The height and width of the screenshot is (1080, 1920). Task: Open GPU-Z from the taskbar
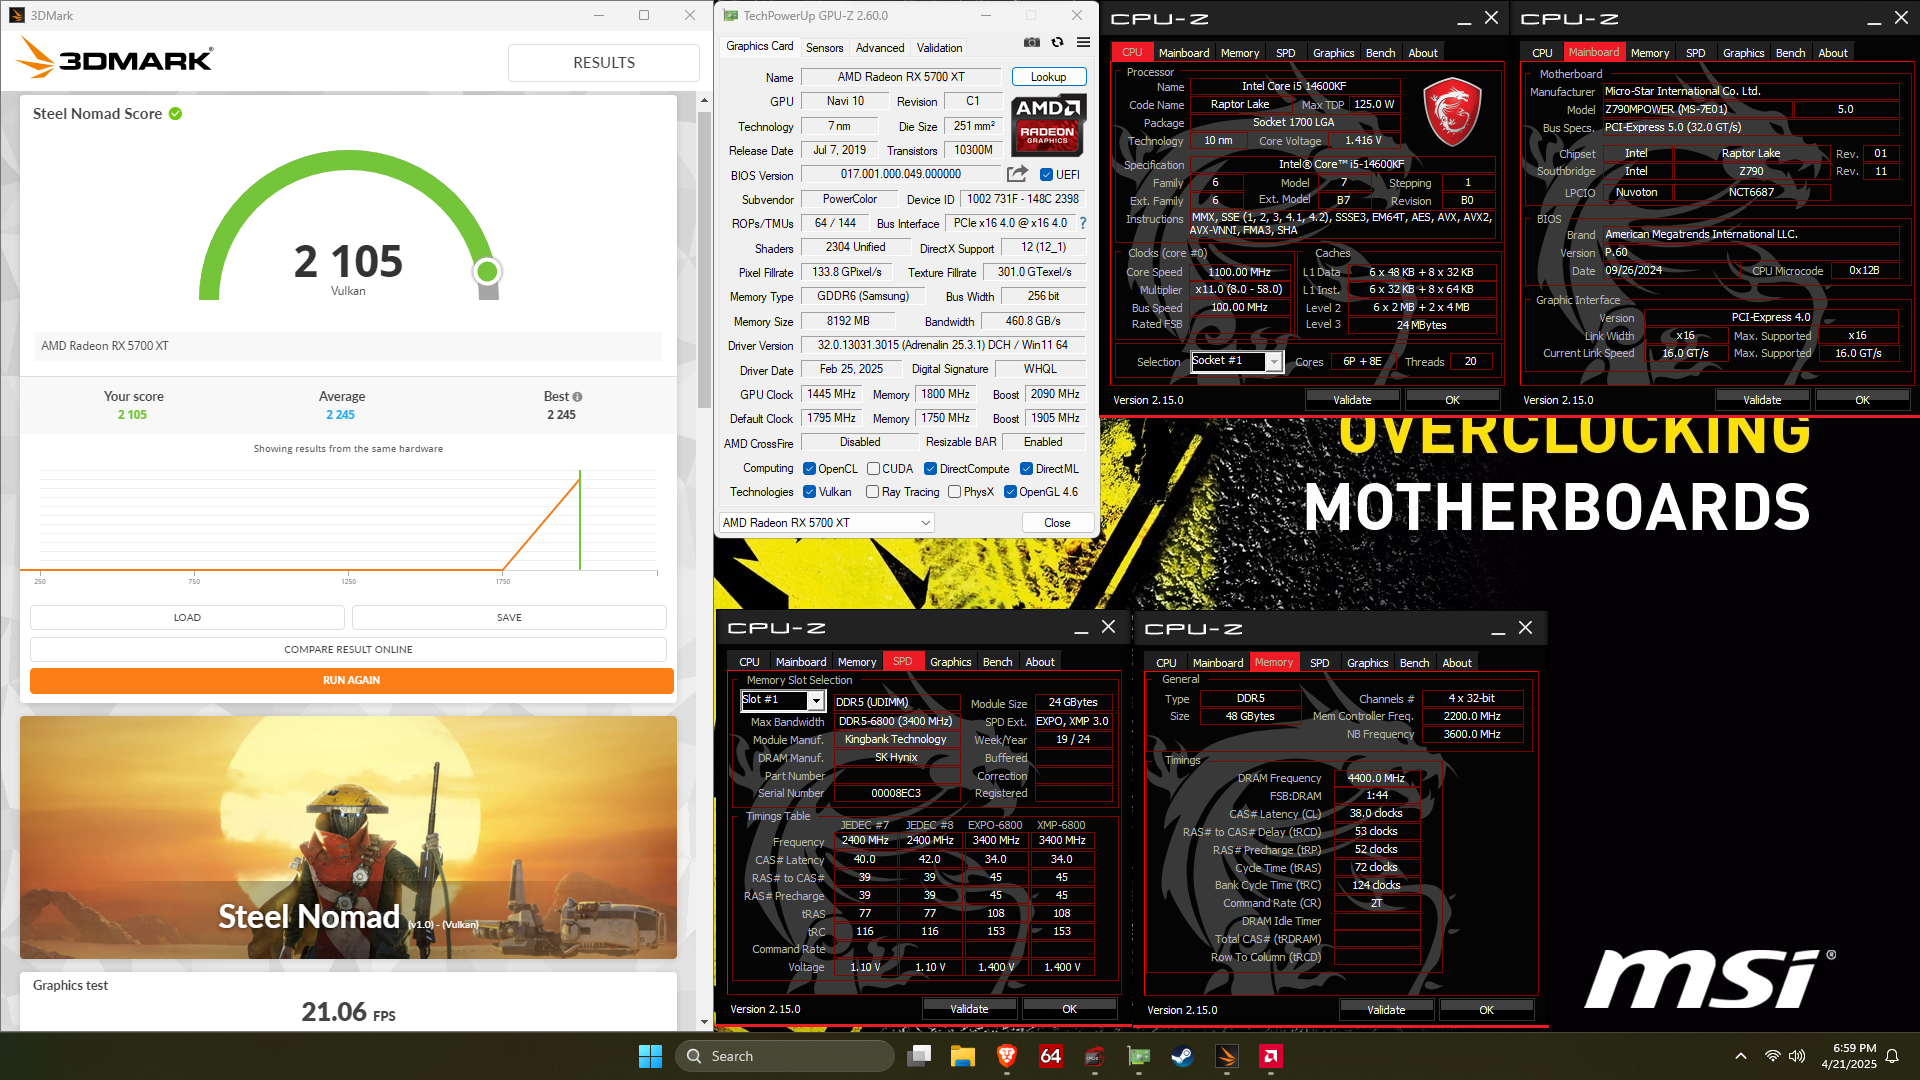(1139, 1056)
